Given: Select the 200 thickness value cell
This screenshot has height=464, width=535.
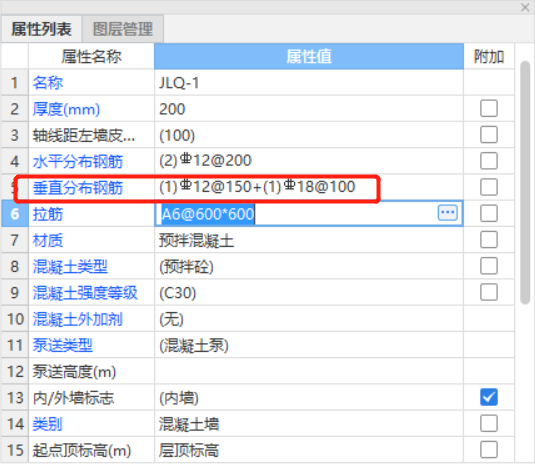Looking at the screenshot, I should pyautogui.click(x=309, y=109).
